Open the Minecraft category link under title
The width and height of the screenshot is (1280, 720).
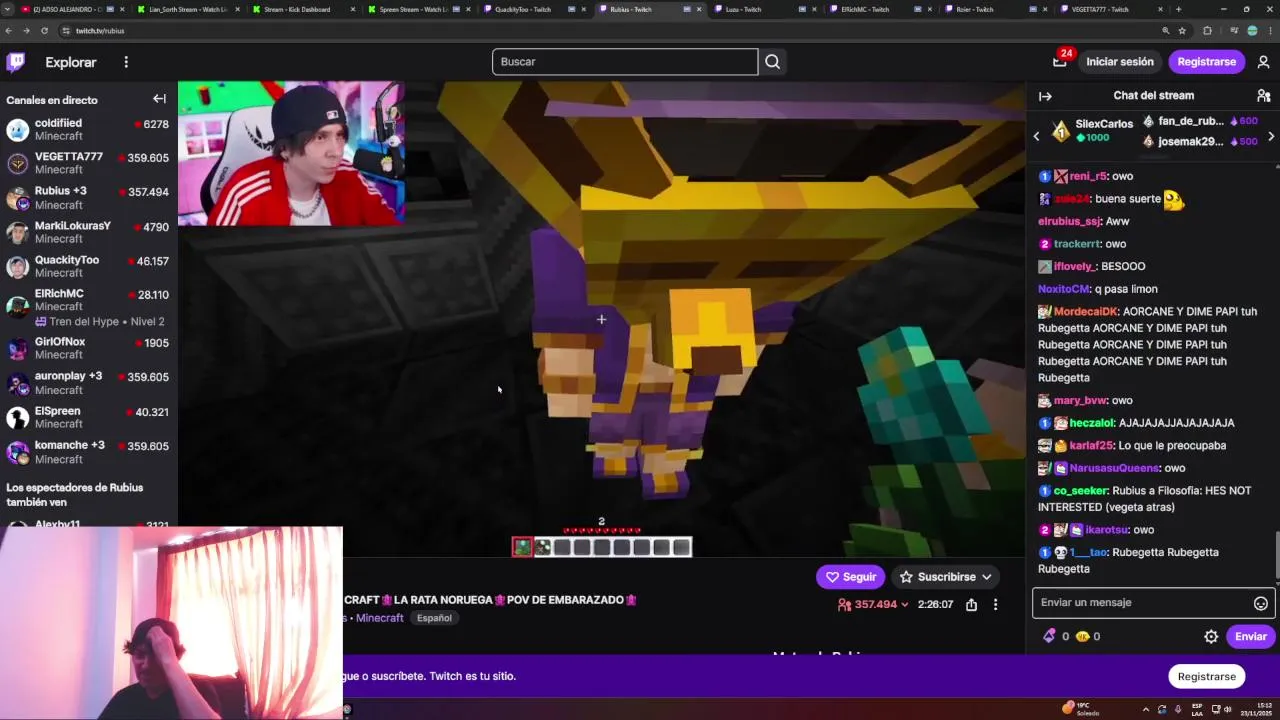[x=380, y=618]
